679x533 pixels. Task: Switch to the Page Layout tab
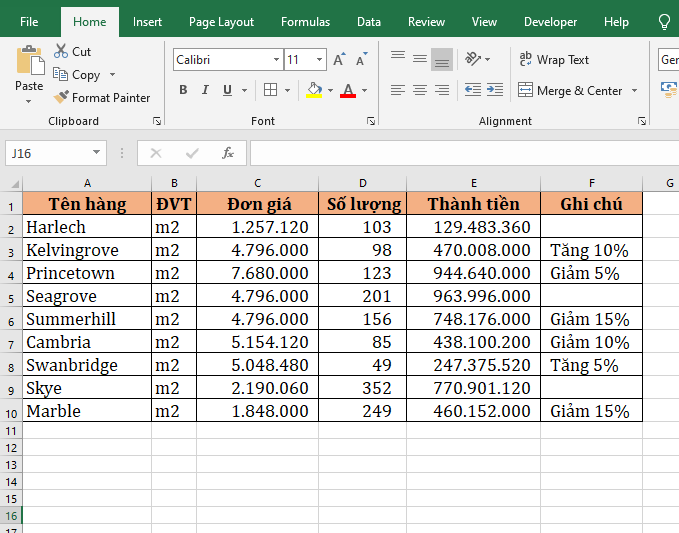tap(221, 22)
